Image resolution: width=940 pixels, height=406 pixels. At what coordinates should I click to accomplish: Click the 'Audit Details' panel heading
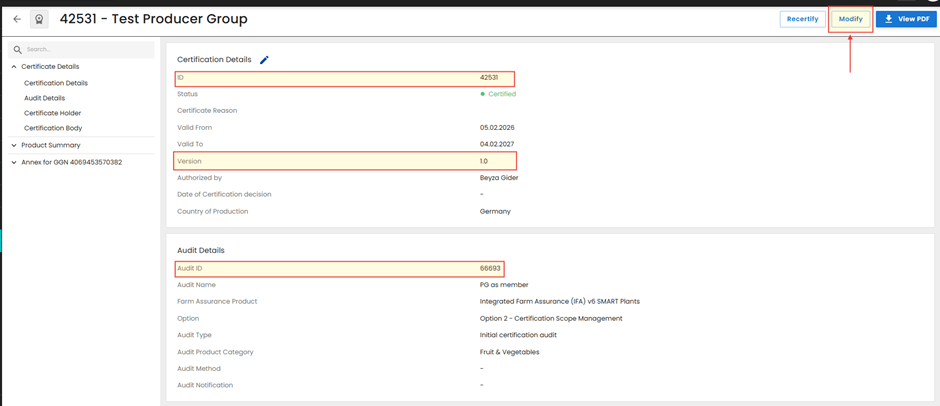point(201,250)
